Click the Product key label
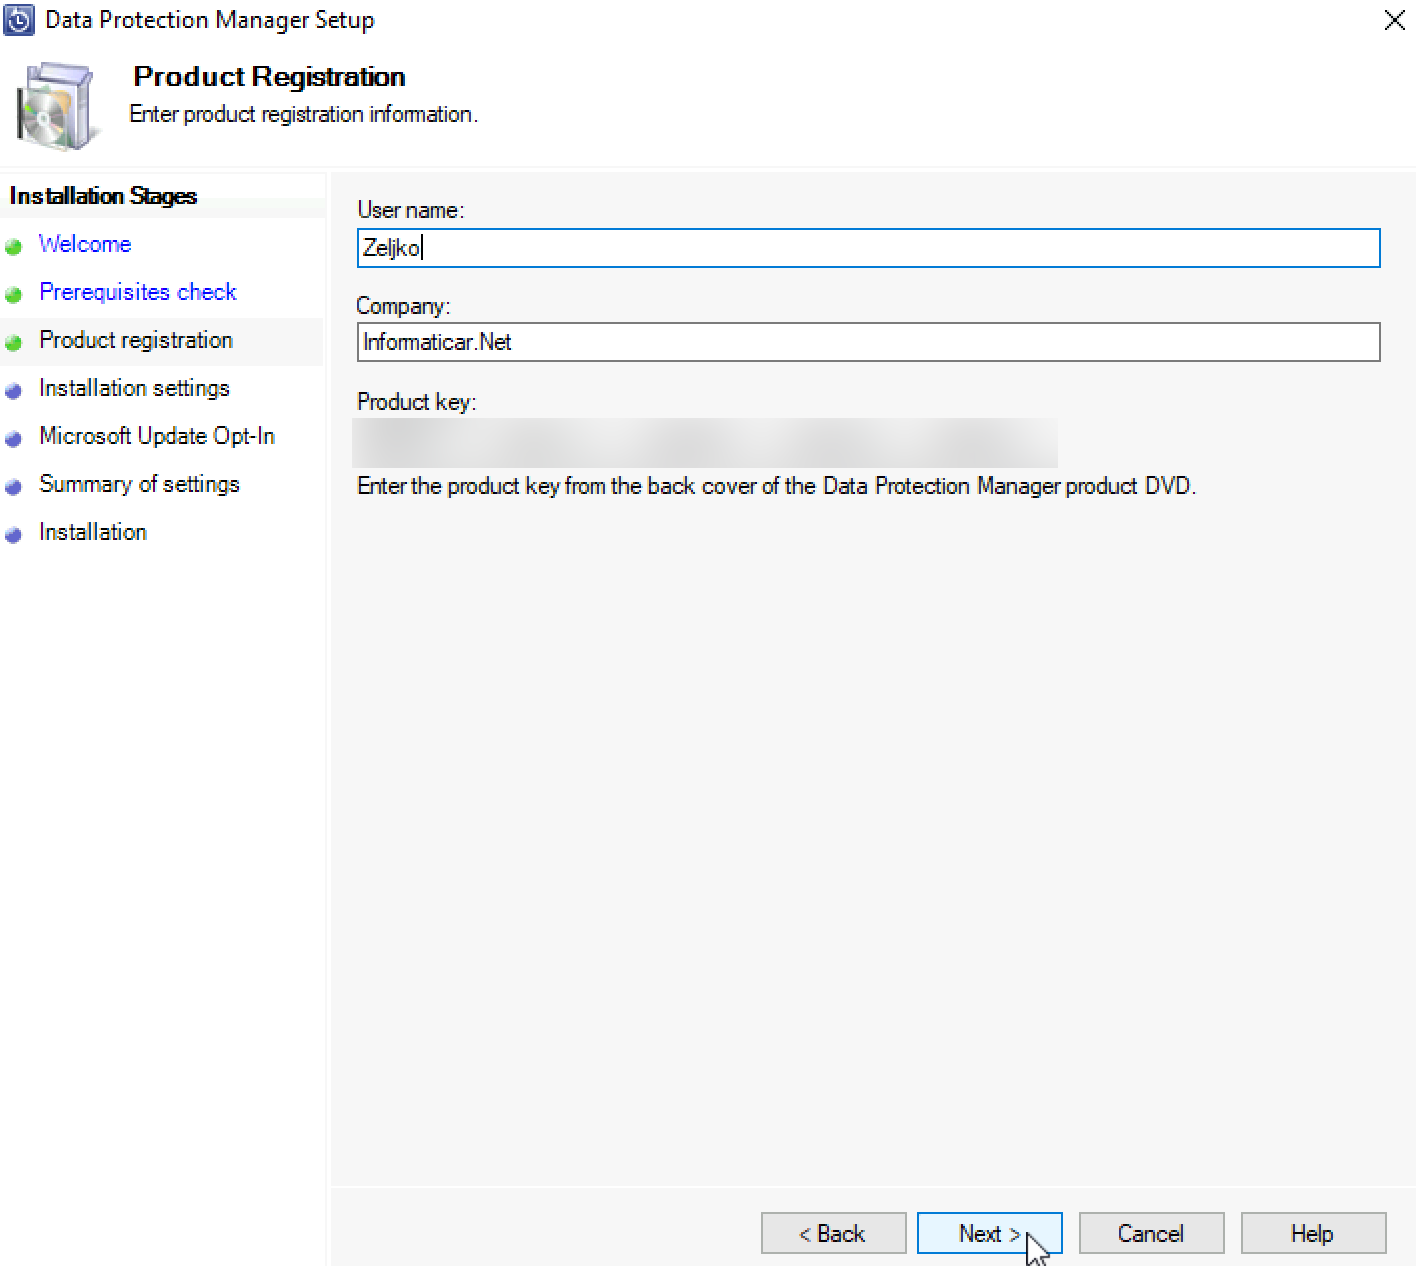This screenshot has height=1266, width=1416. pos(417,402)
